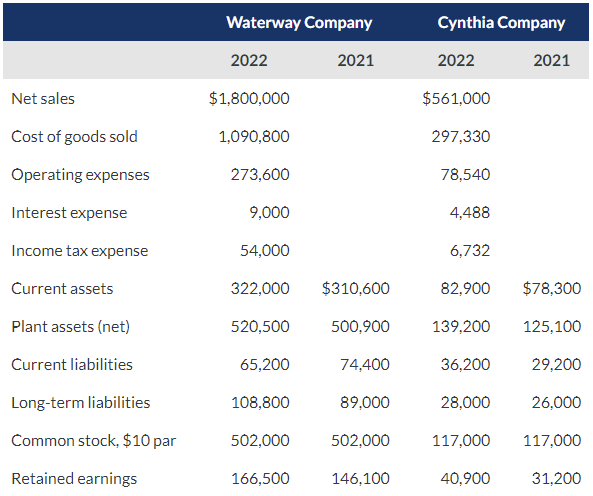Click the Interest expense label
Image resolution: width=593 pixels, height=496 pixels.
69,213
